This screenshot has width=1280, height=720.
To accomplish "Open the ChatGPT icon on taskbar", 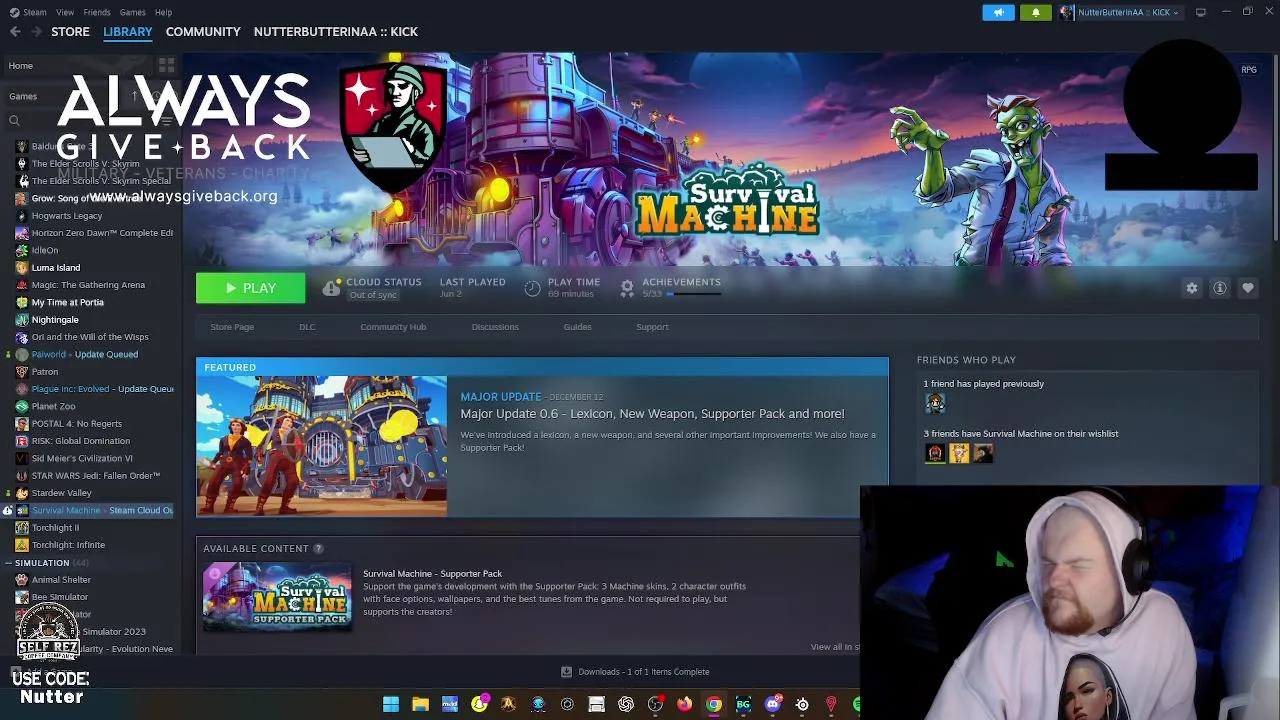I will pyautogui.click(x=626, y=705).
